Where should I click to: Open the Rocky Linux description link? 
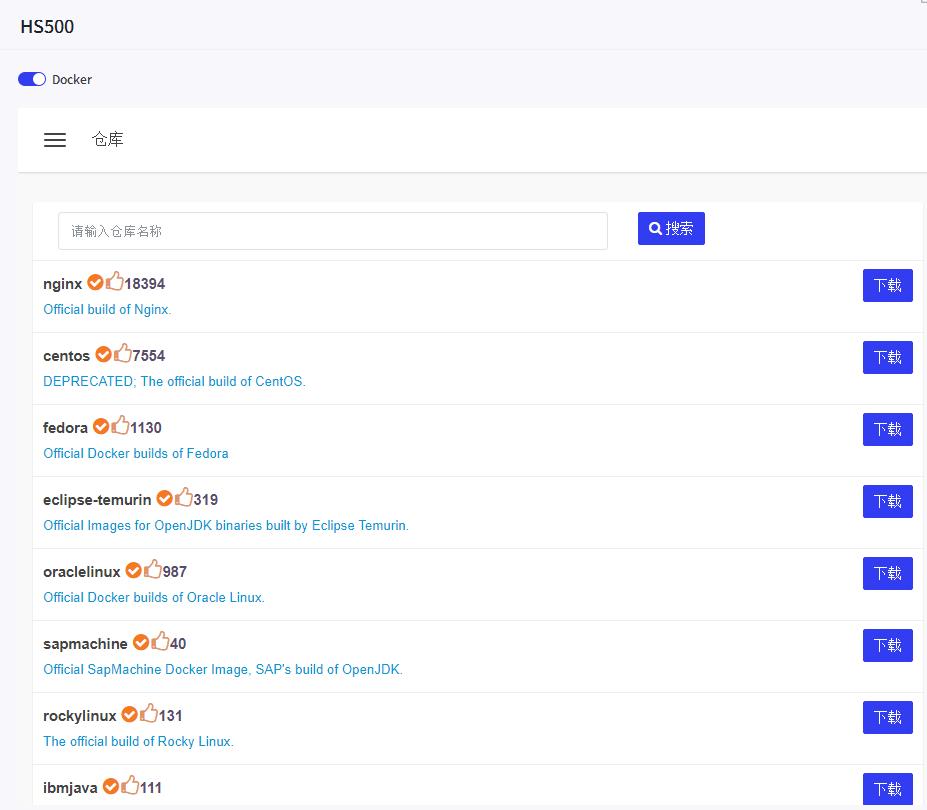click(138, 742)
